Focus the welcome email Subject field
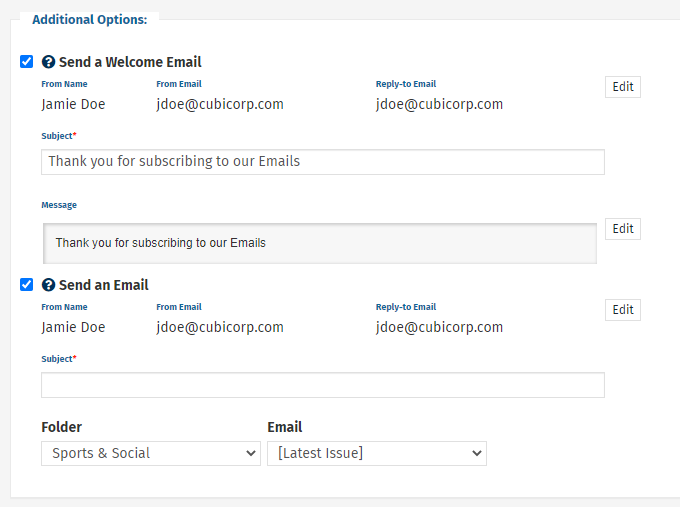This screenshot has height=507, width=680. [x=323, y=162]
